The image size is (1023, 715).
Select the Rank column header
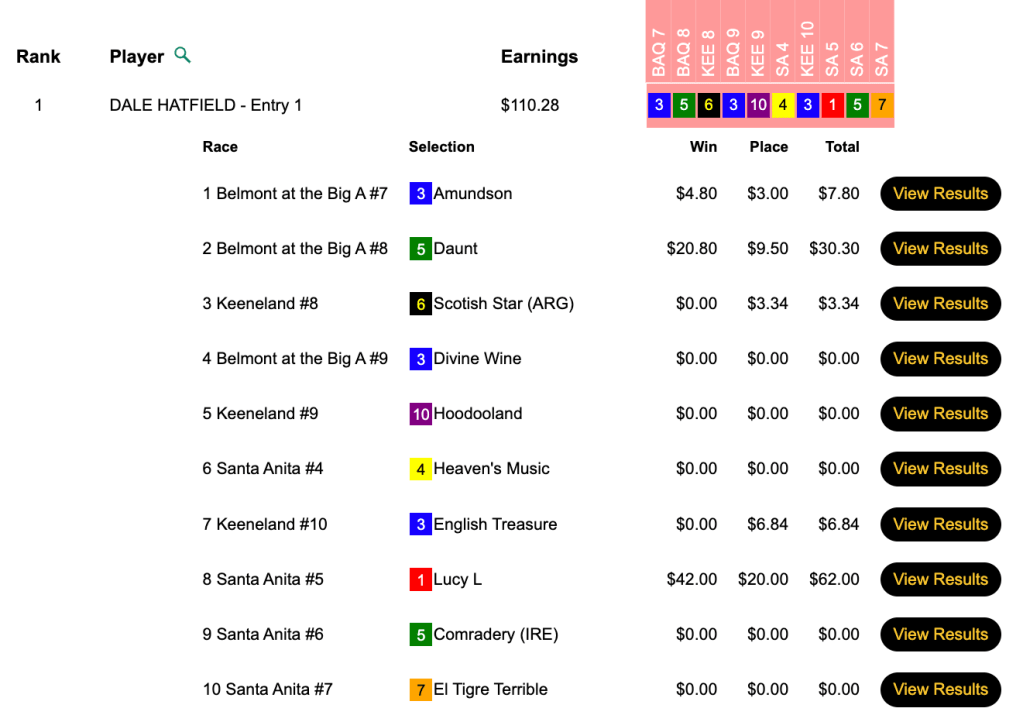pyautogui.click(x=38, y=57)
